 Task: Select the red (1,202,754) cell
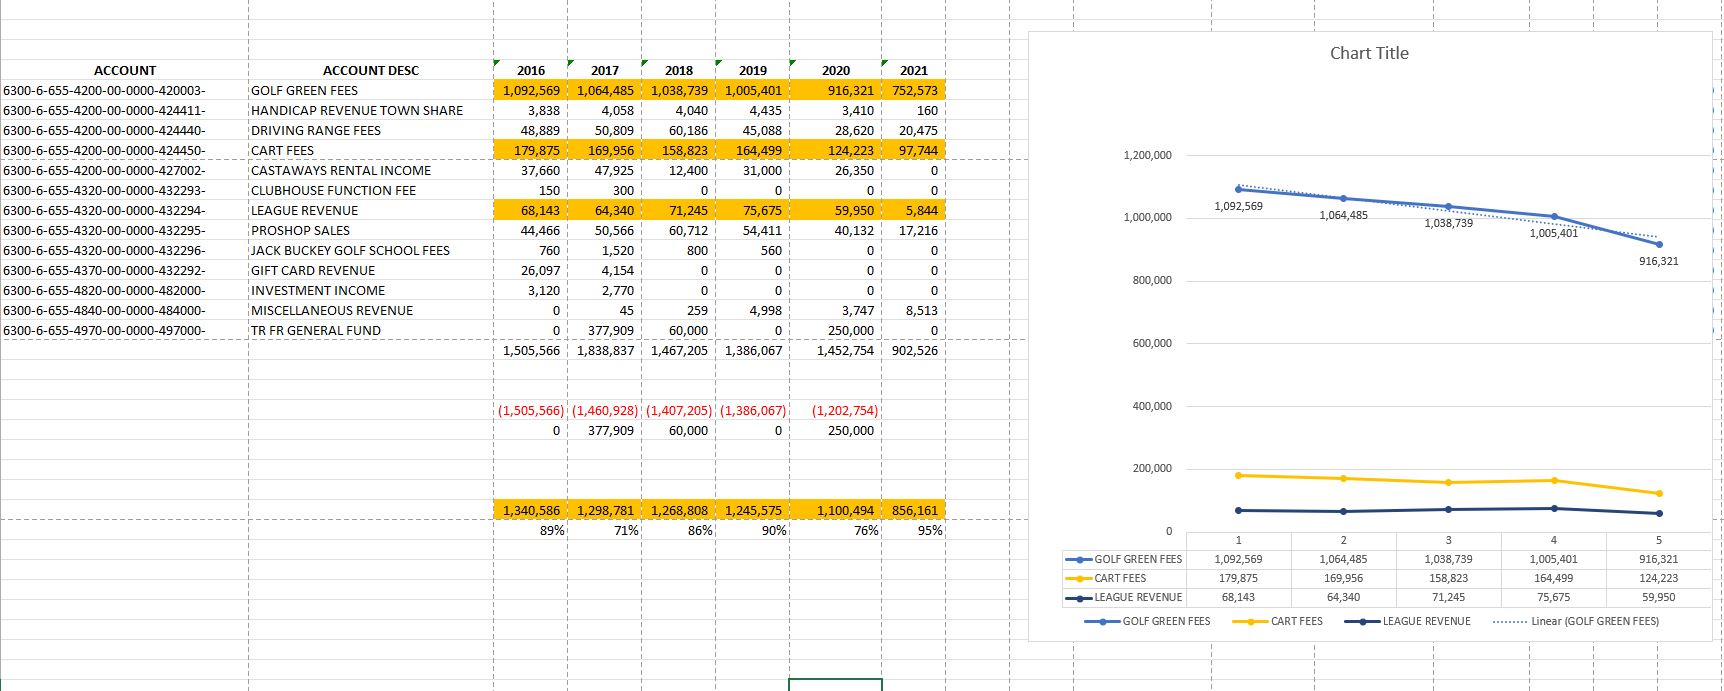click(844, 410)
